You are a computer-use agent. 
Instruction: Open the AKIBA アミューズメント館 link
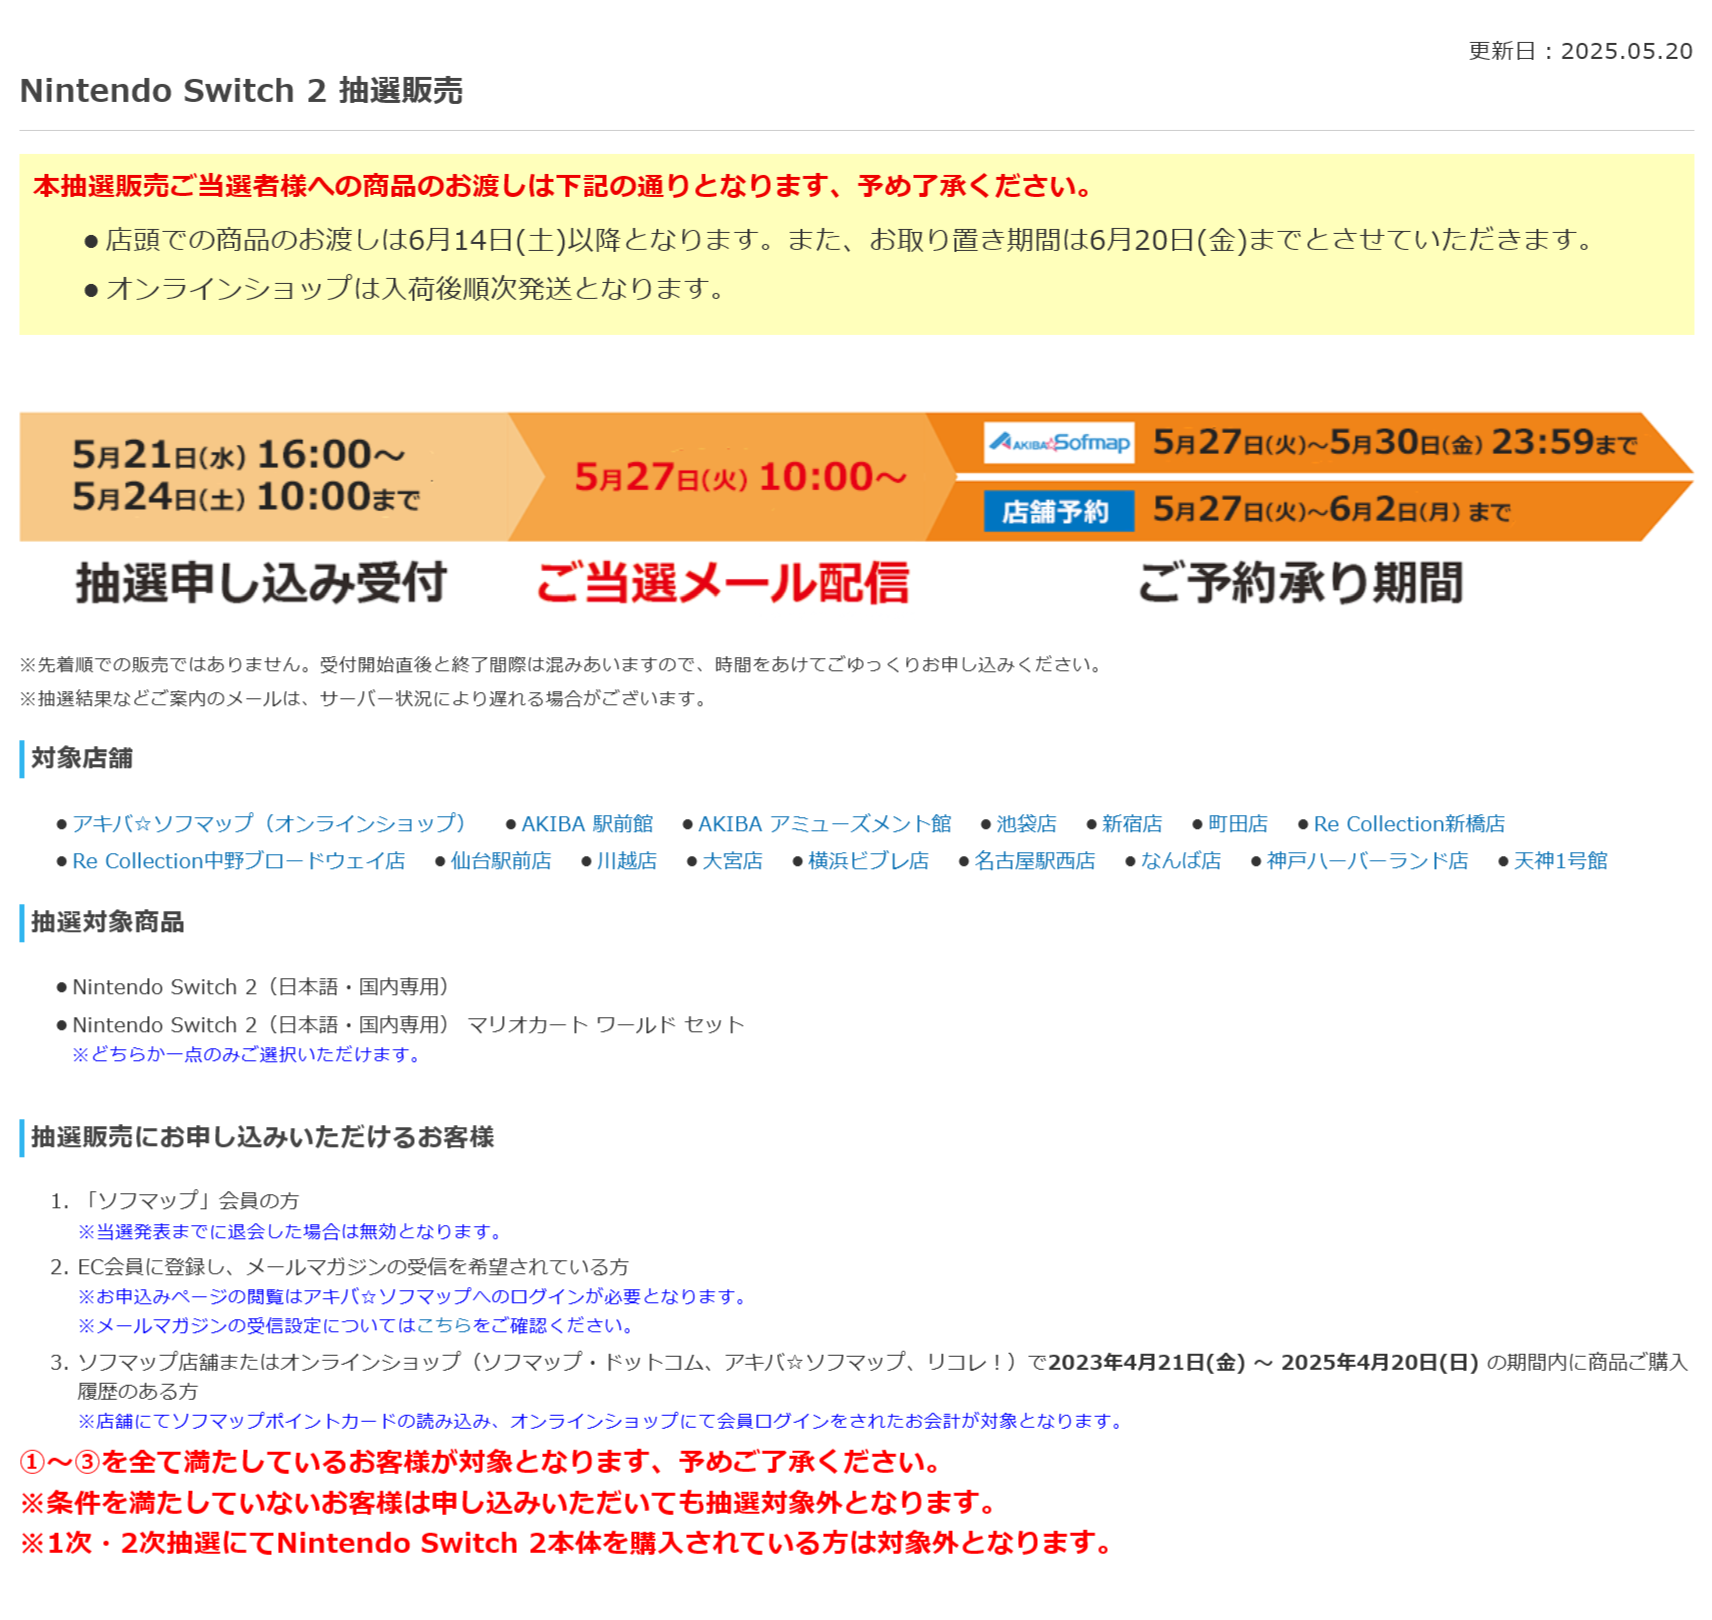(824, 823)
